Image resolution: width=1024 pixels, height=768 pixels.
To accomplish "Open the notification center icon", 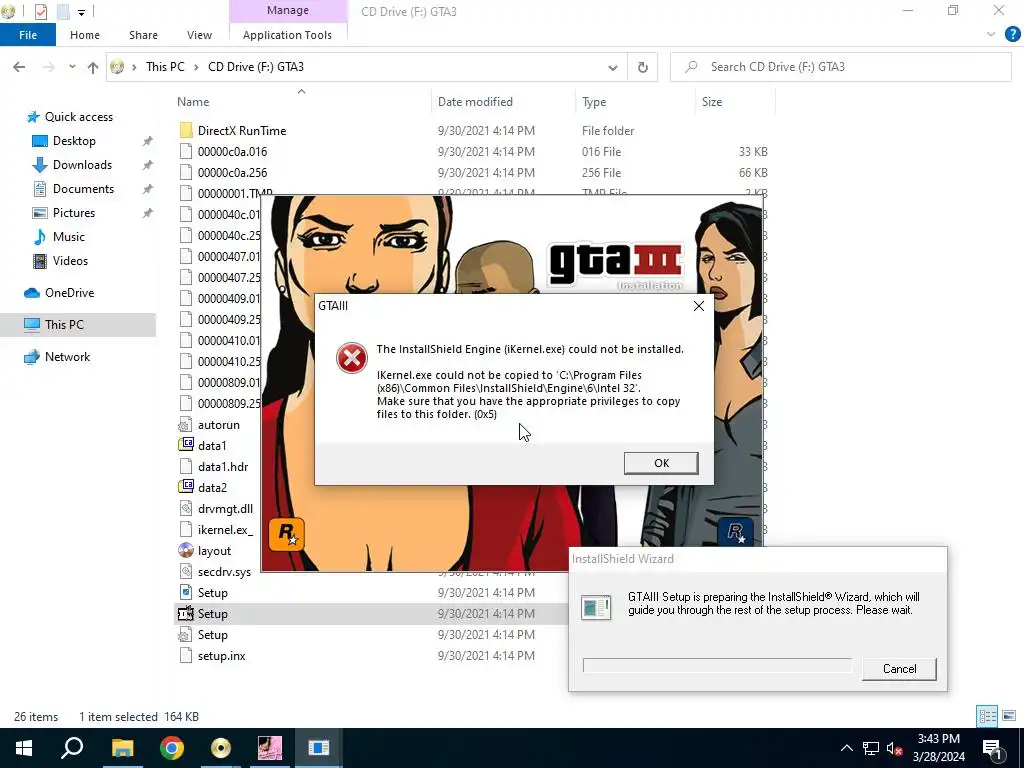I will (x=993, y=748).
